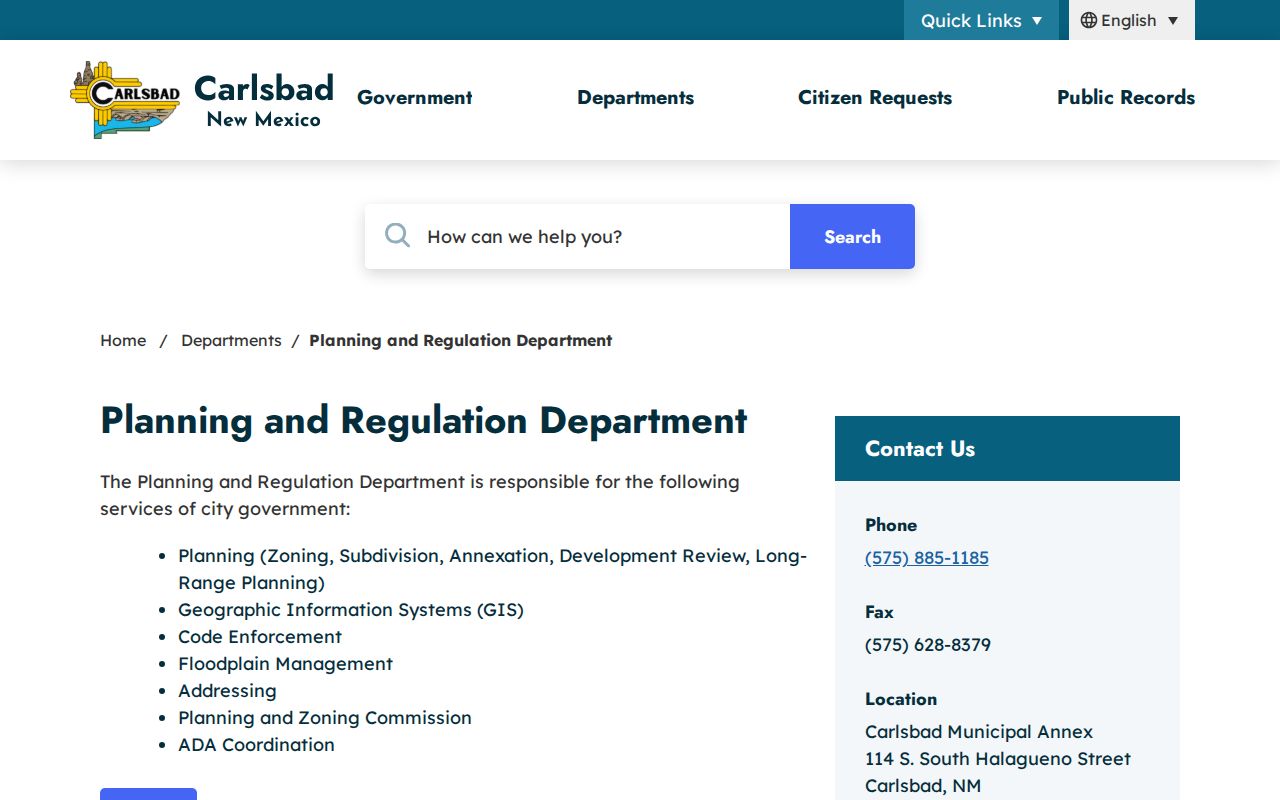Viewport: 1280px width, 800px height.
Task: Go to Home breadcrumb link
Action: [123, 341]
